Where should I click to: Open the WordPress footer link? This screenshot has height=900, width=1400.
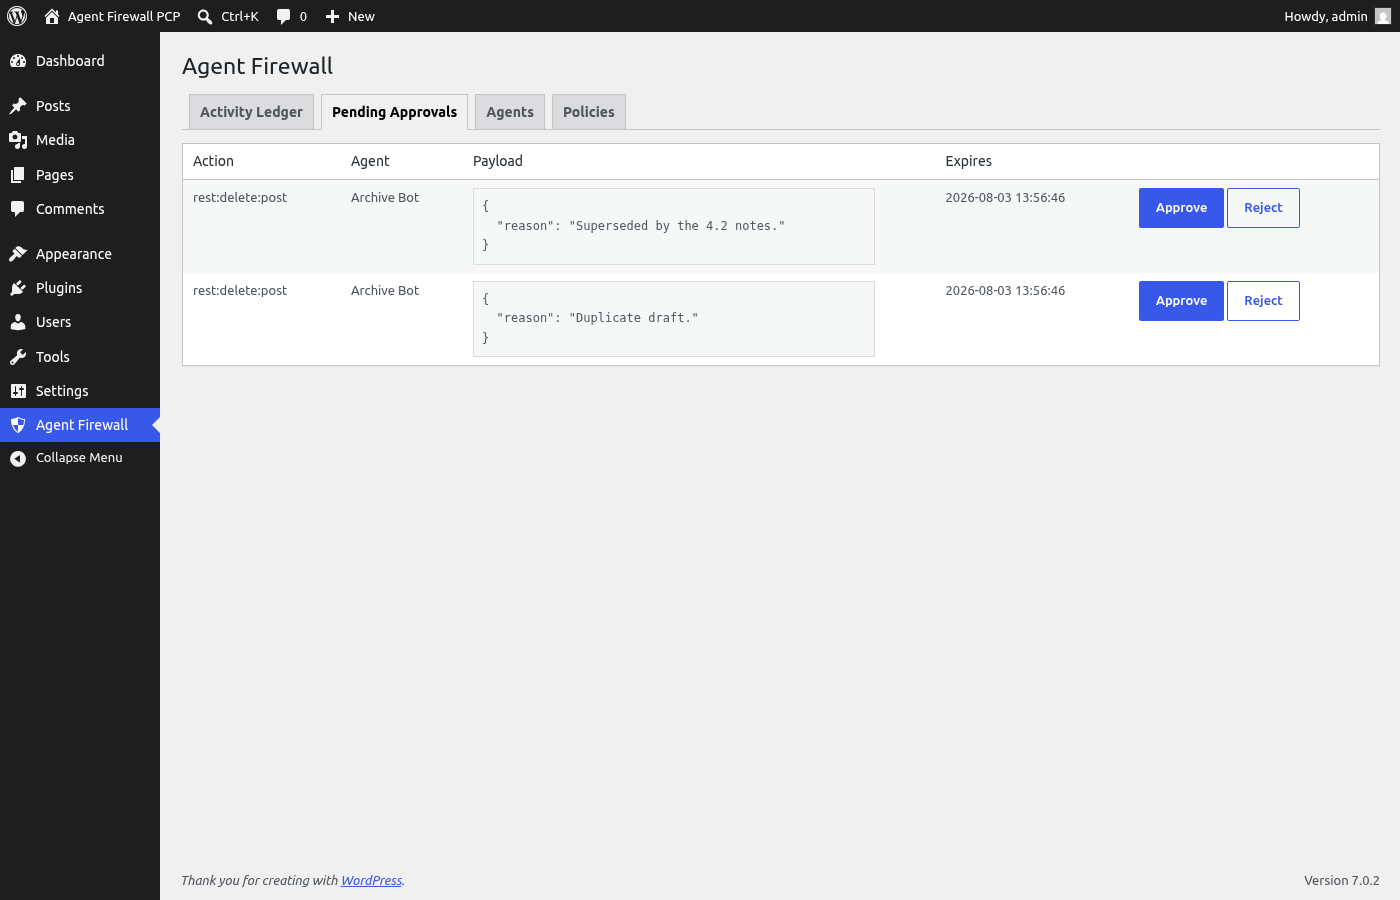[371, 881]
